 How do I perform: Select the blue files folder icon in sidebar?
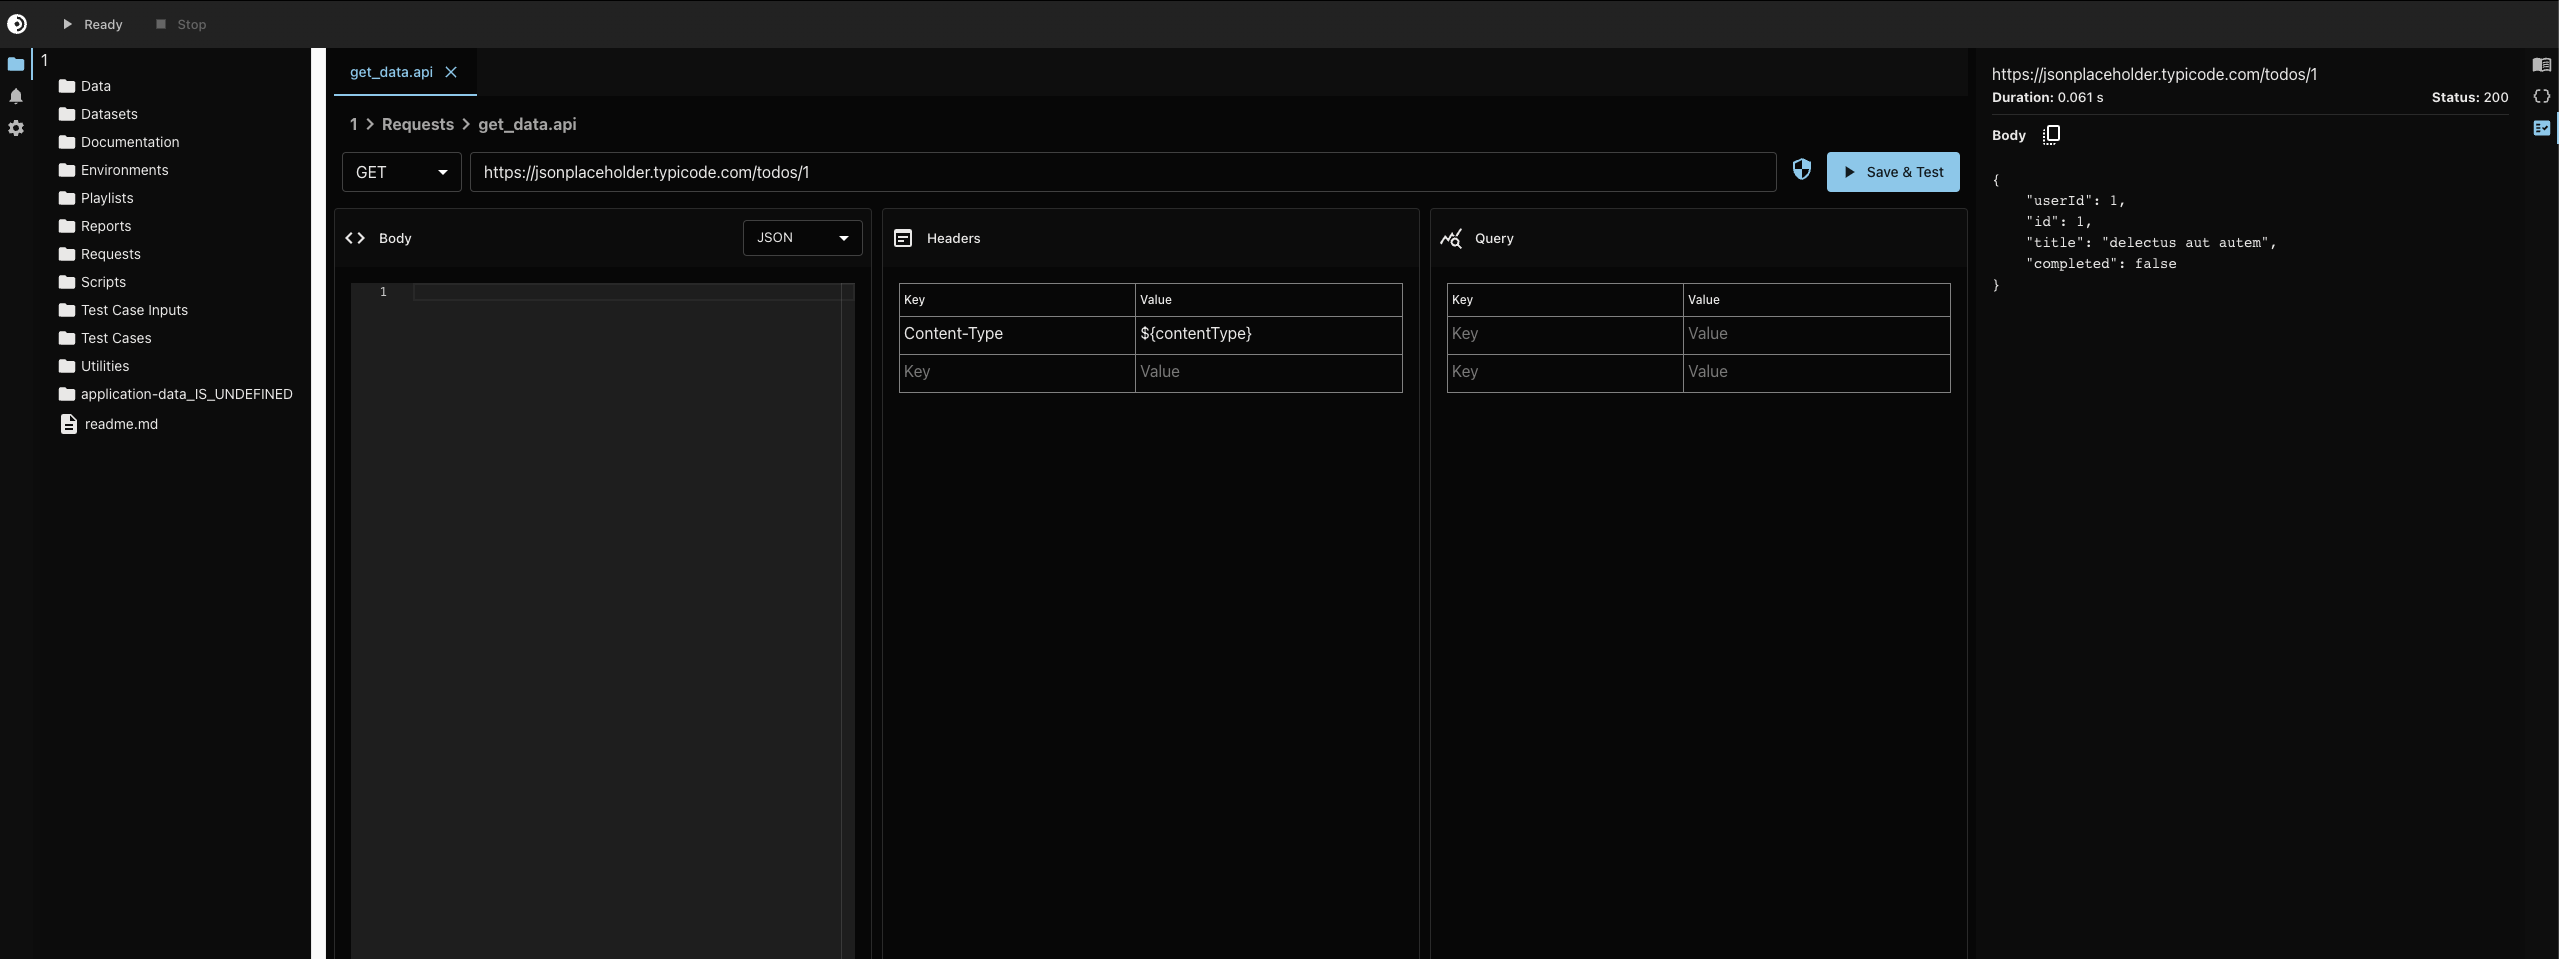16,64
